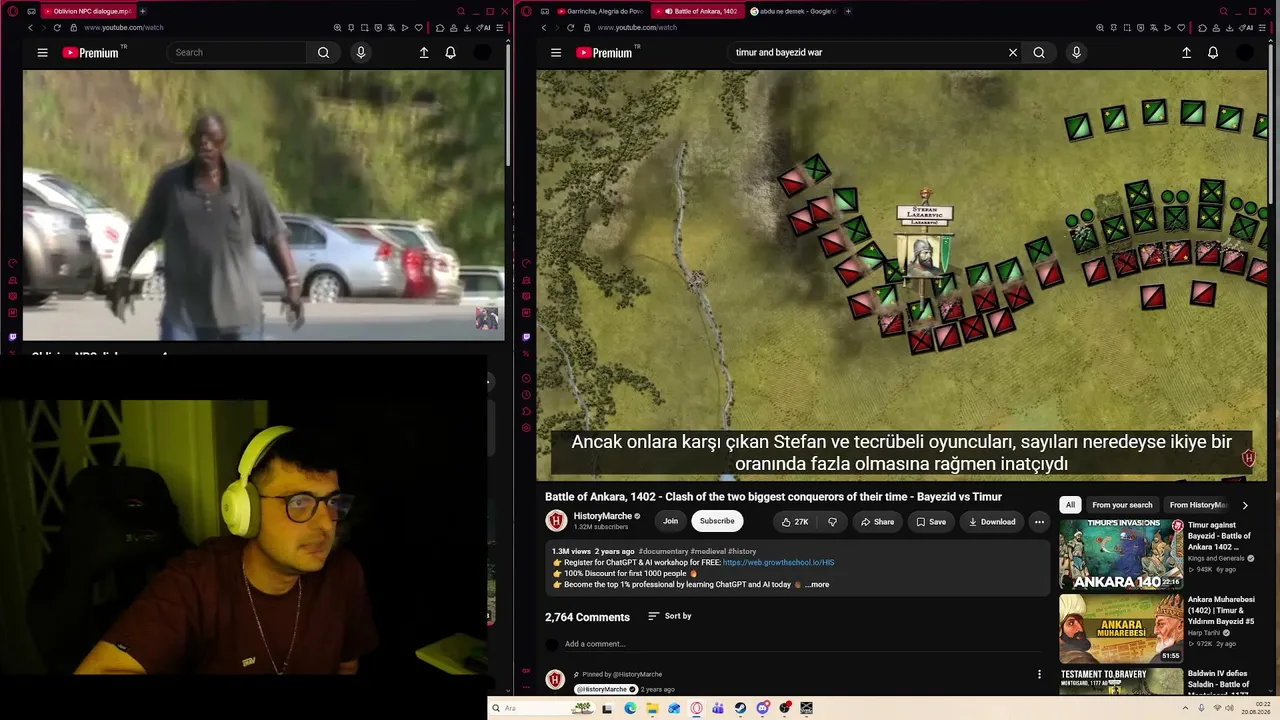The width and height of the screenshot is (1280, 720).
Task: Click YouTube Premium logo in right window
Action: coord(603,53)
